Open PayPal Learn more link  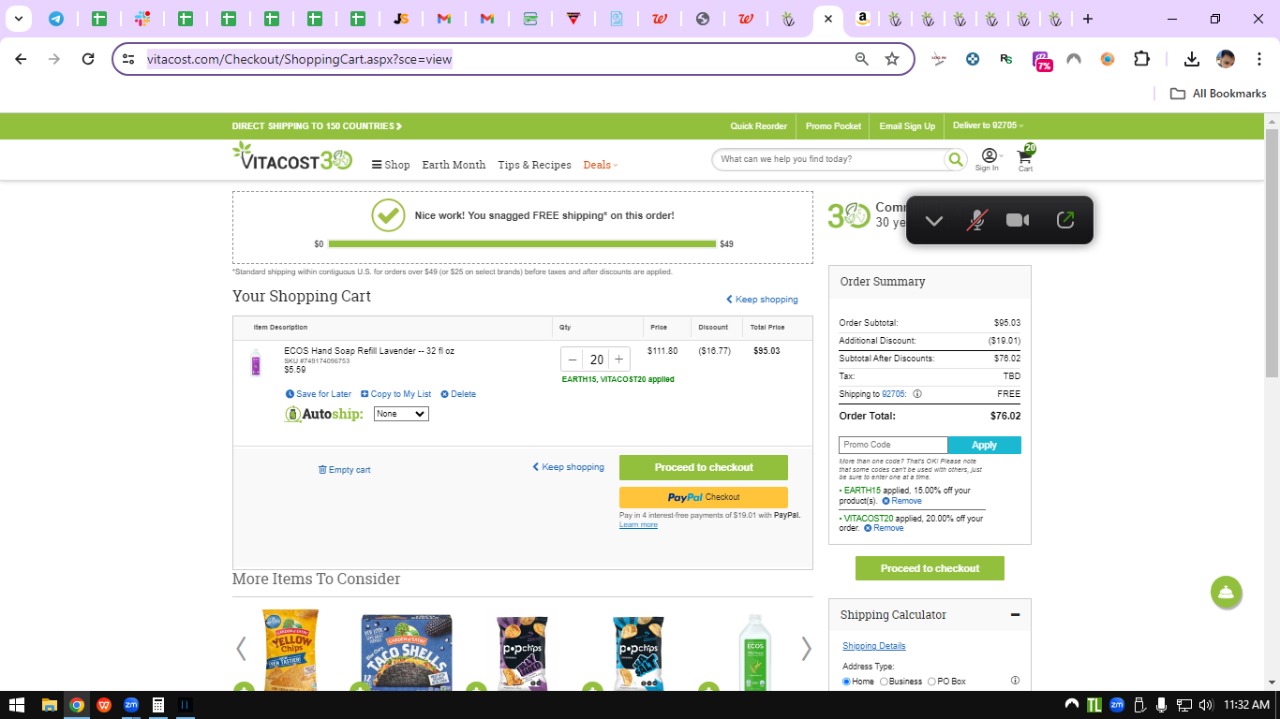(x=638, y=525)
